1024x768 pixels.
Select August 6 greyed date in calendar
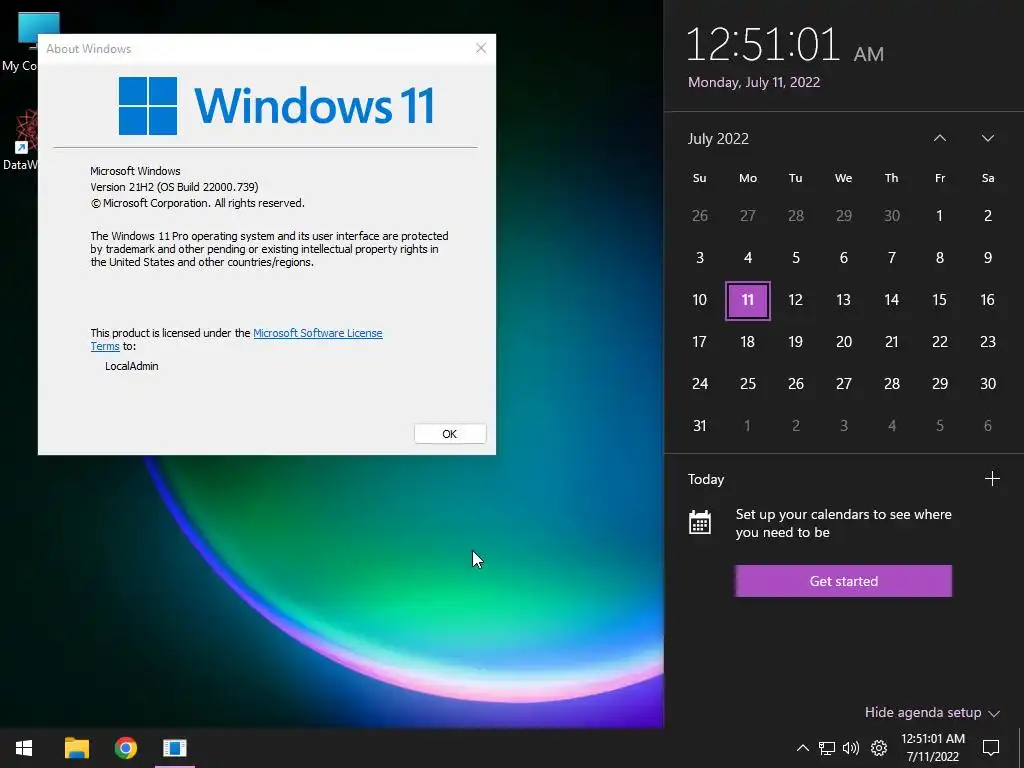pyautogui.click(x=987, y=426)
